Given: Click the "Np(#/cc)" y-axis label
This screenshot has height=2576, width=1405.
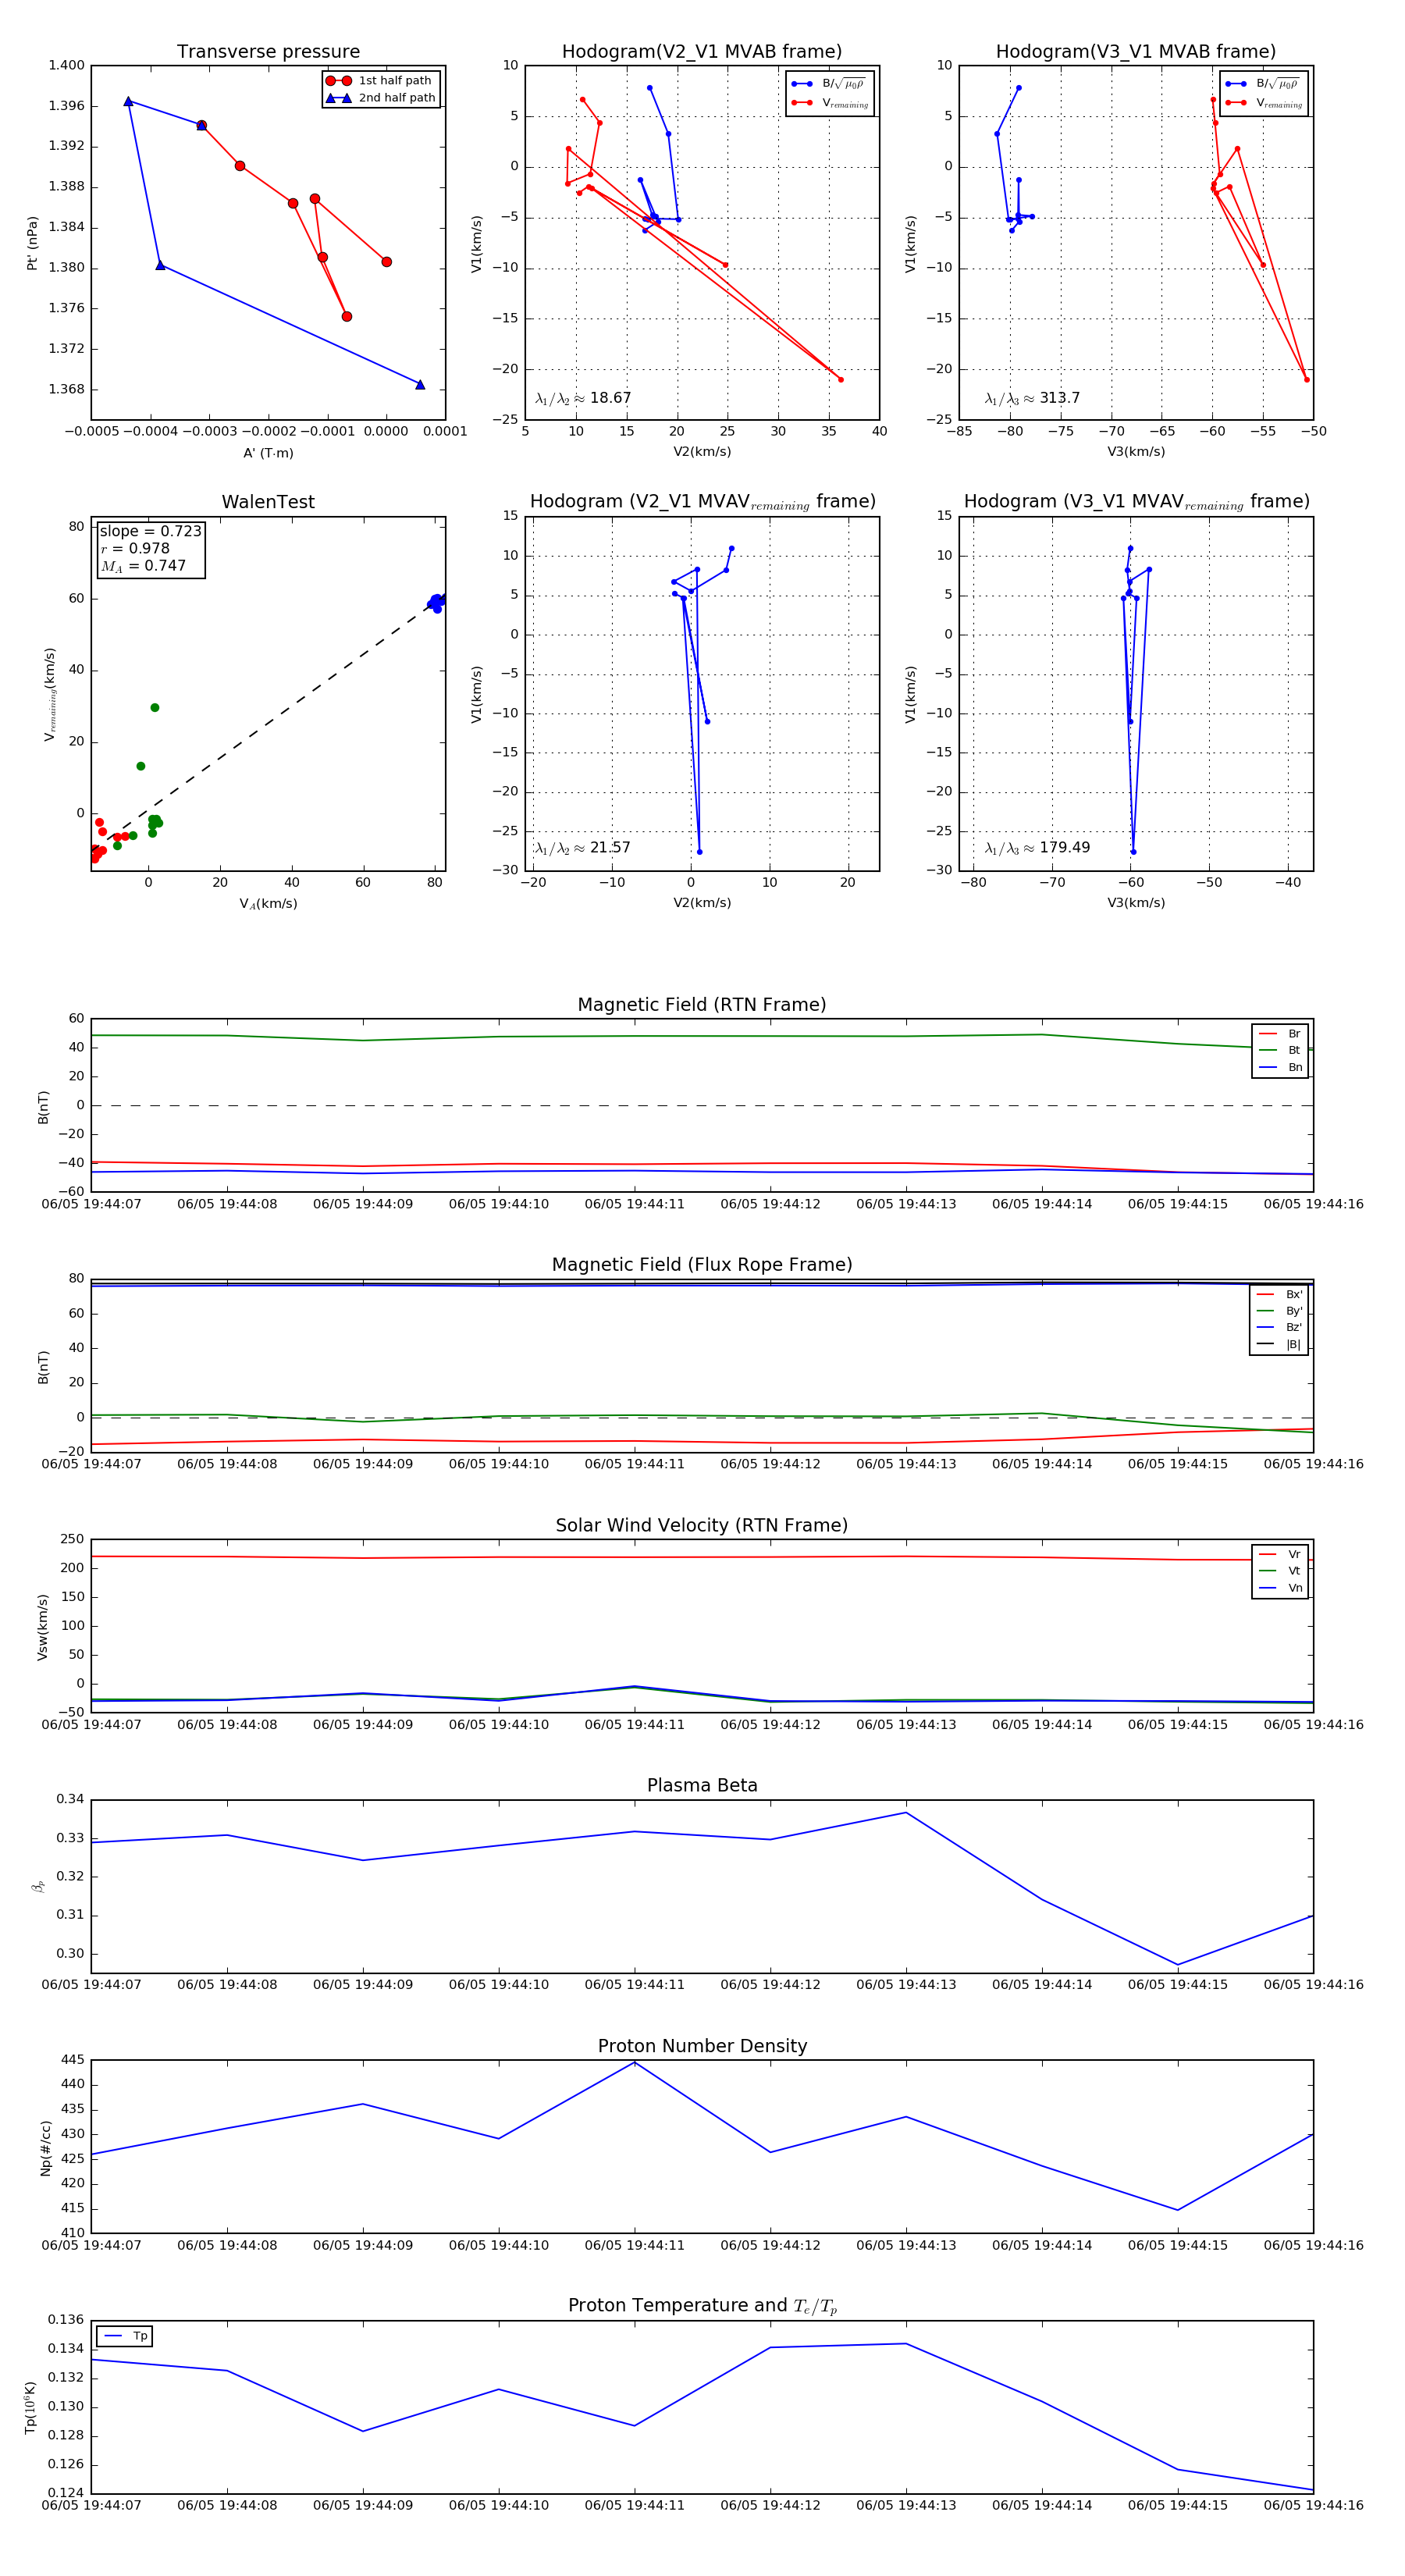Looking at the screenshot, I should coord(45,2148).
